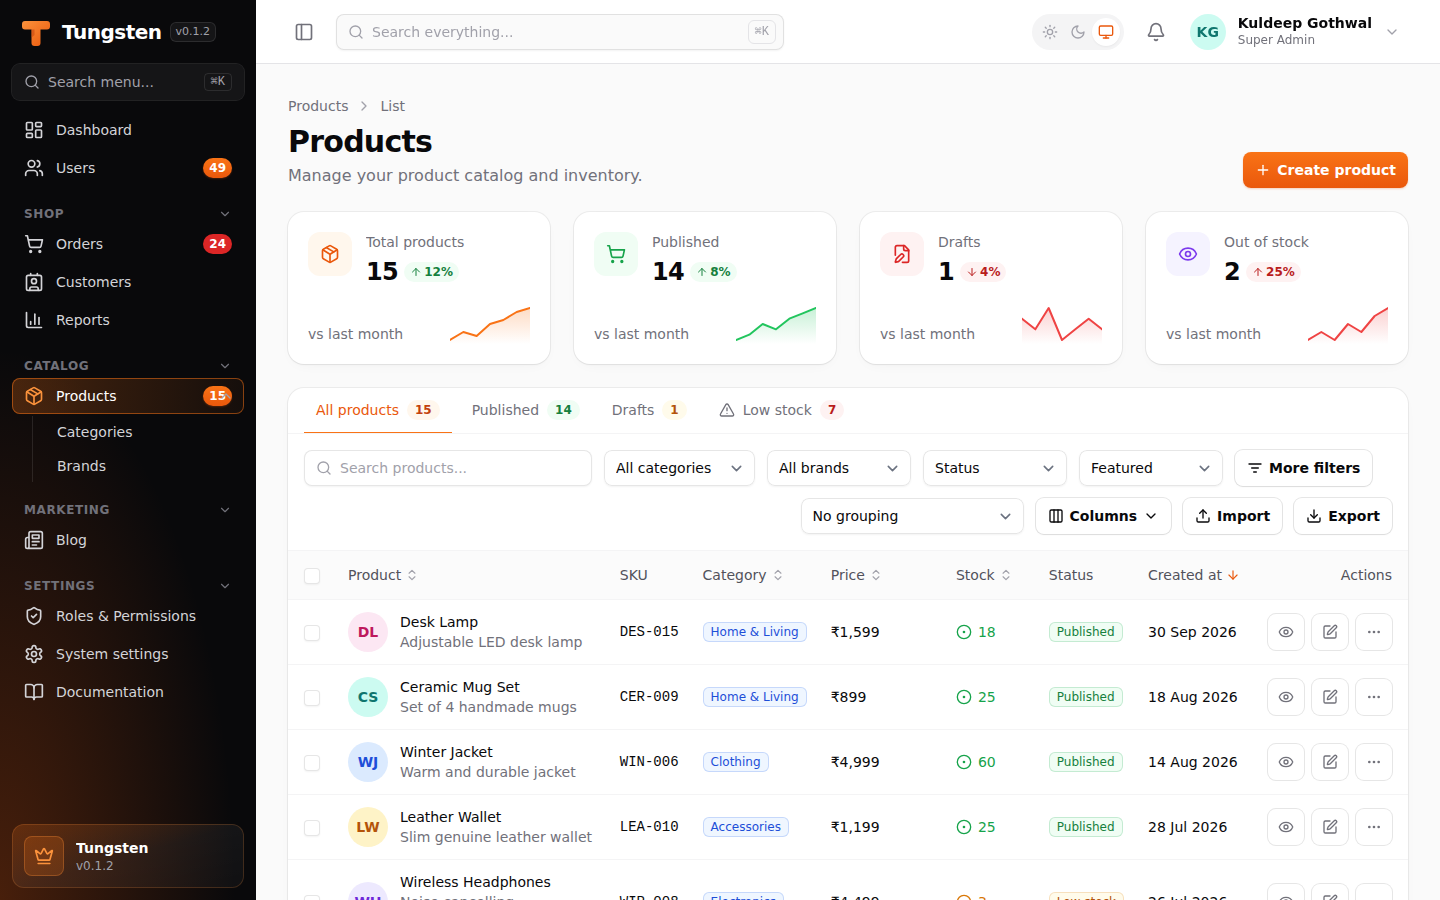View Desk Lamp product details
Screen dimensions: 1440x900
coord(1286,632)
